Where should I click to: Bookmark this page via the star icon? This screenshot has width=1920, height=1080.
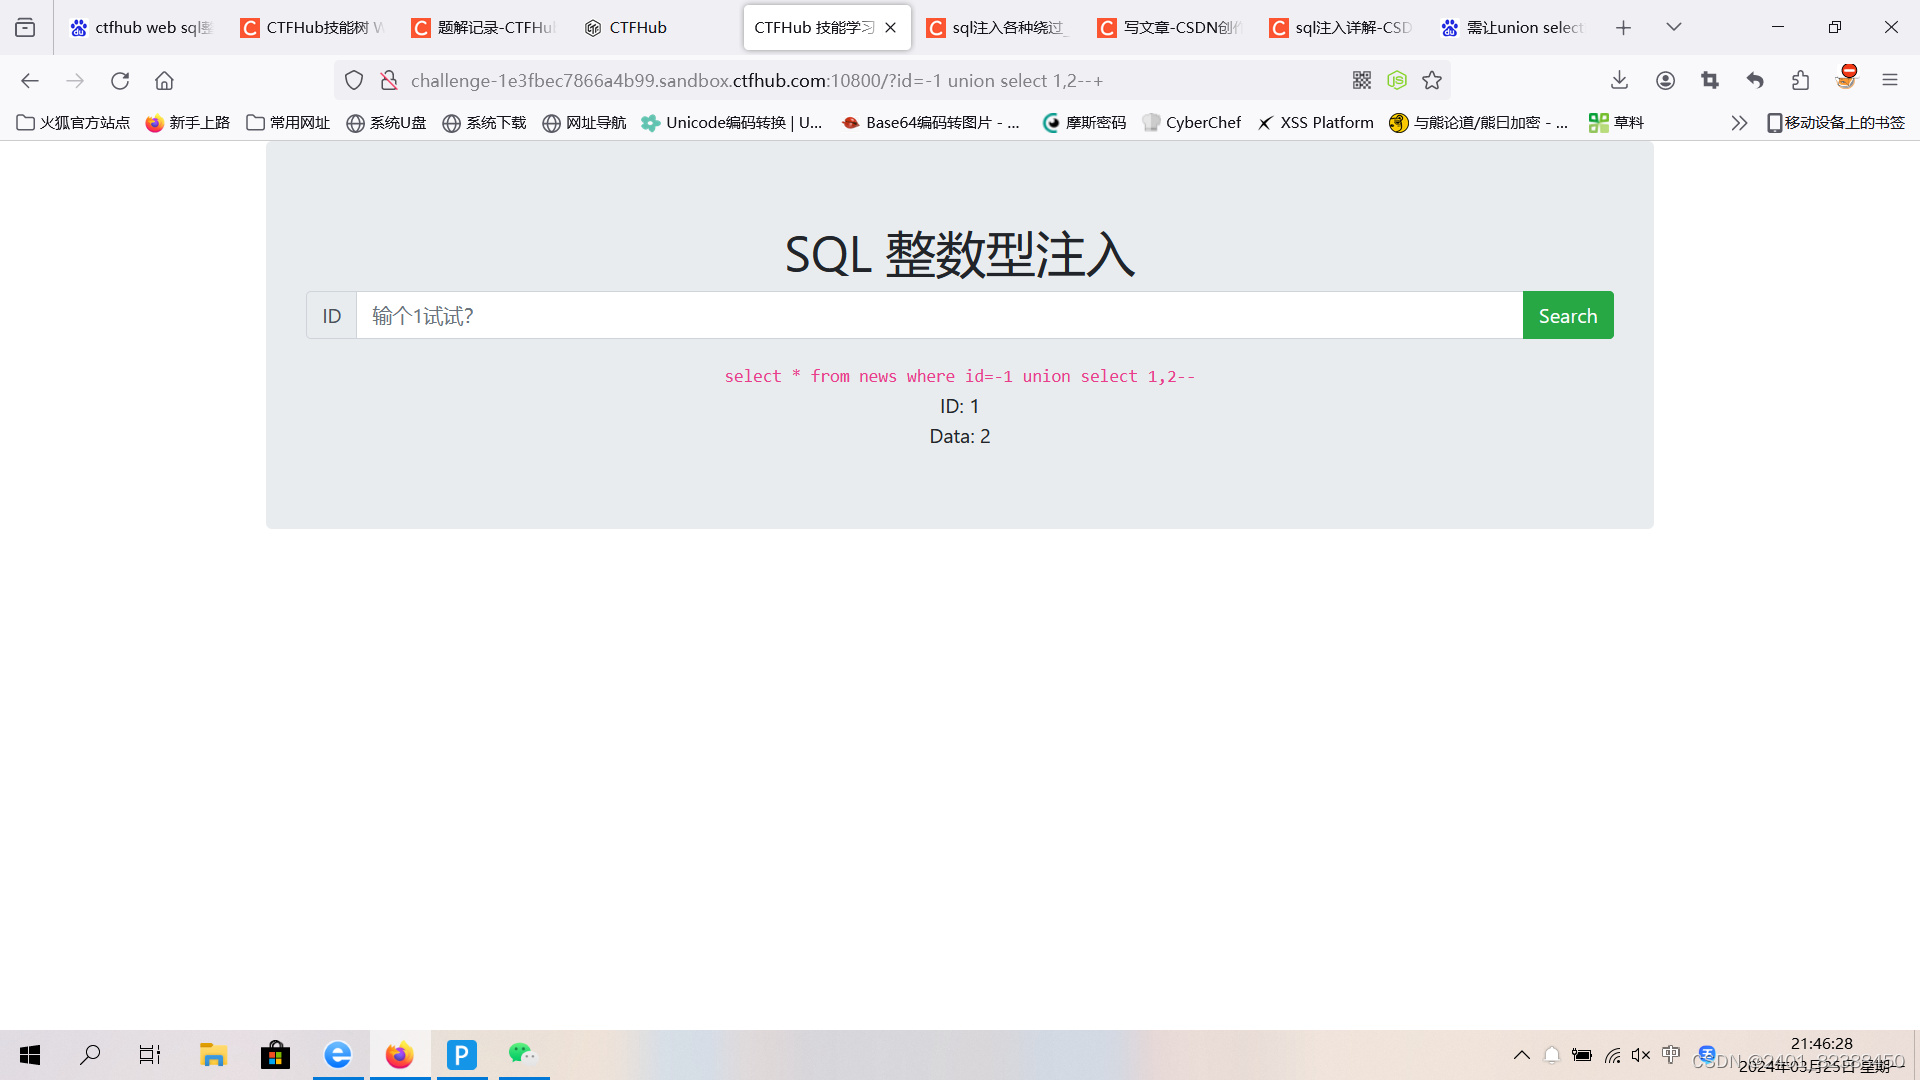coord(1432,80)
